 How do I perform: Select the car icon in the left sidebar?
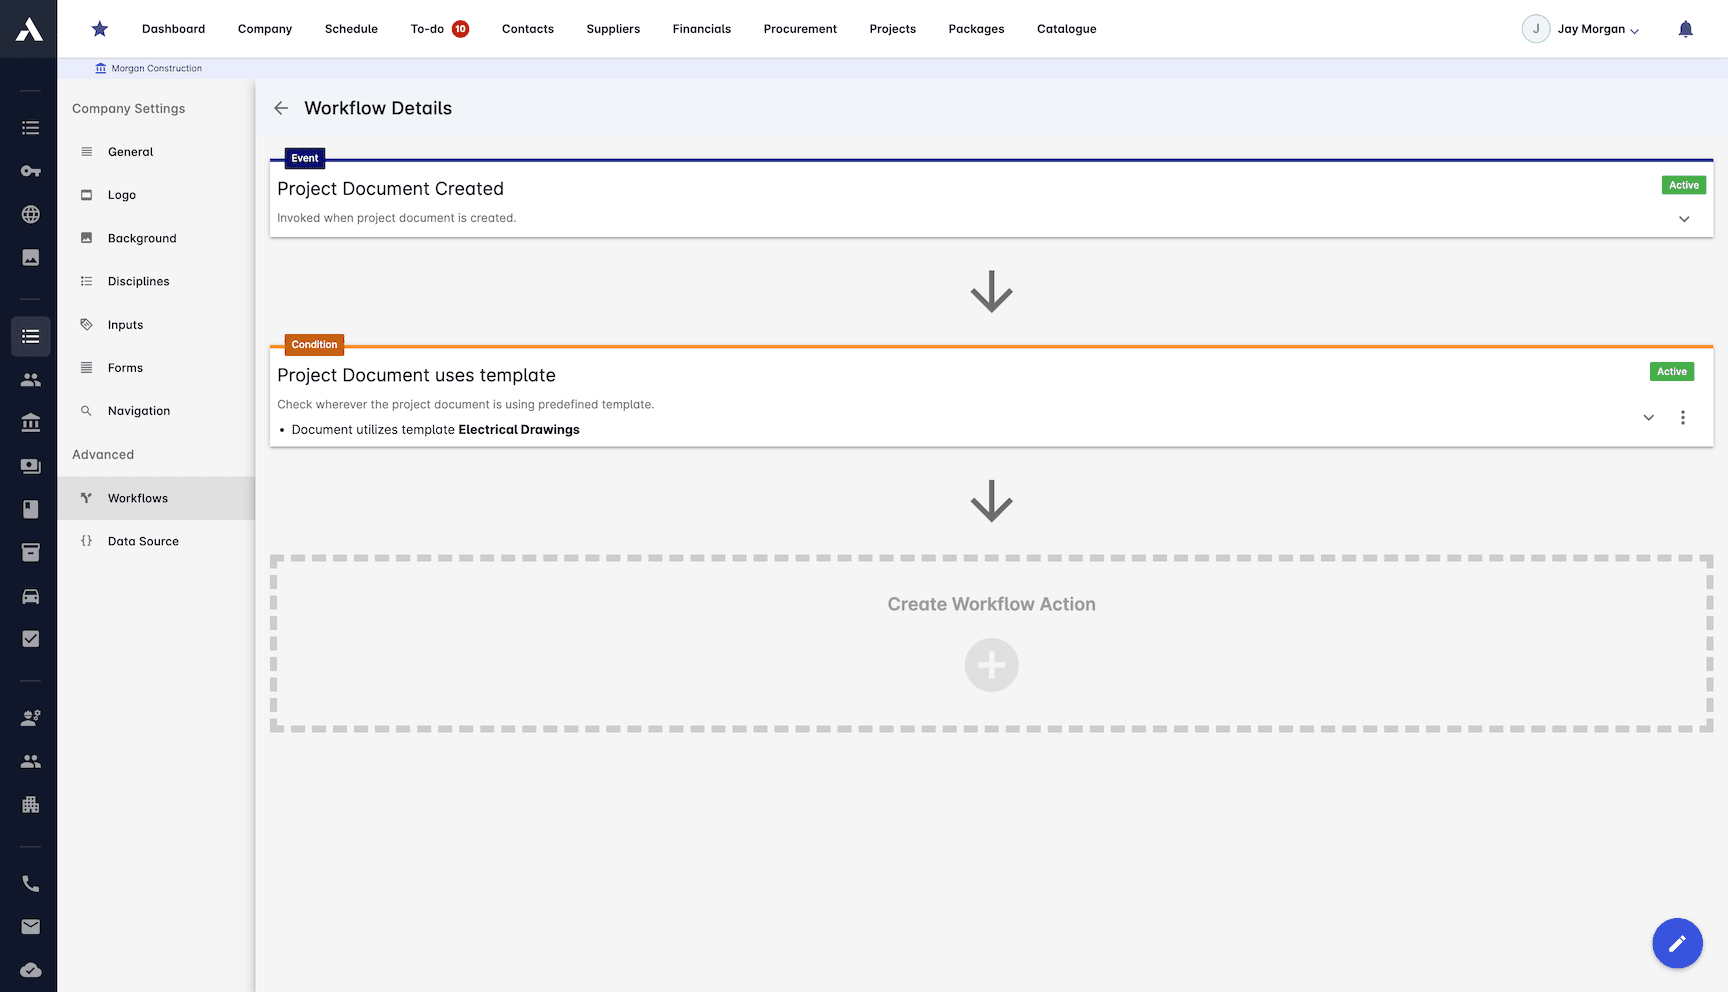tap(30, 596)
